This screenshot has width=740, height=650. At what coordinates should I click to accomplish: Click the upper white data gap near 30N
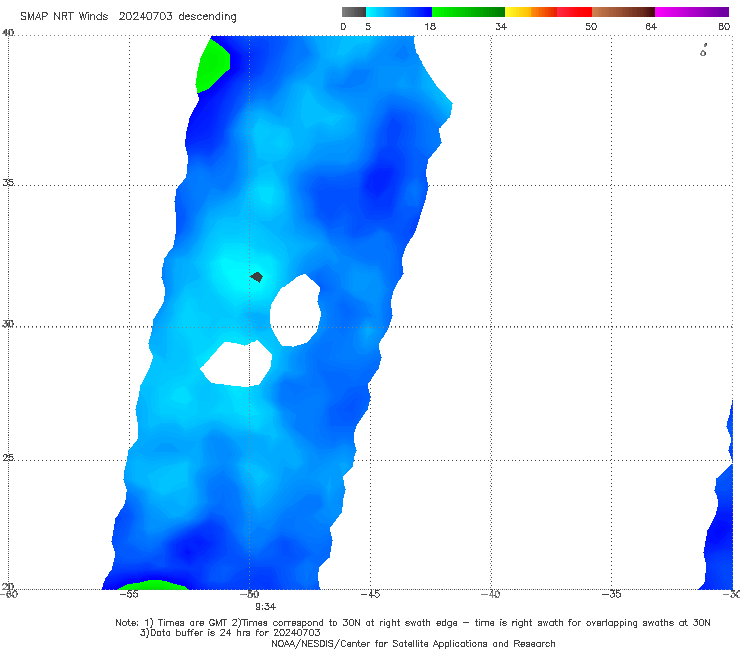pos(295,311)
